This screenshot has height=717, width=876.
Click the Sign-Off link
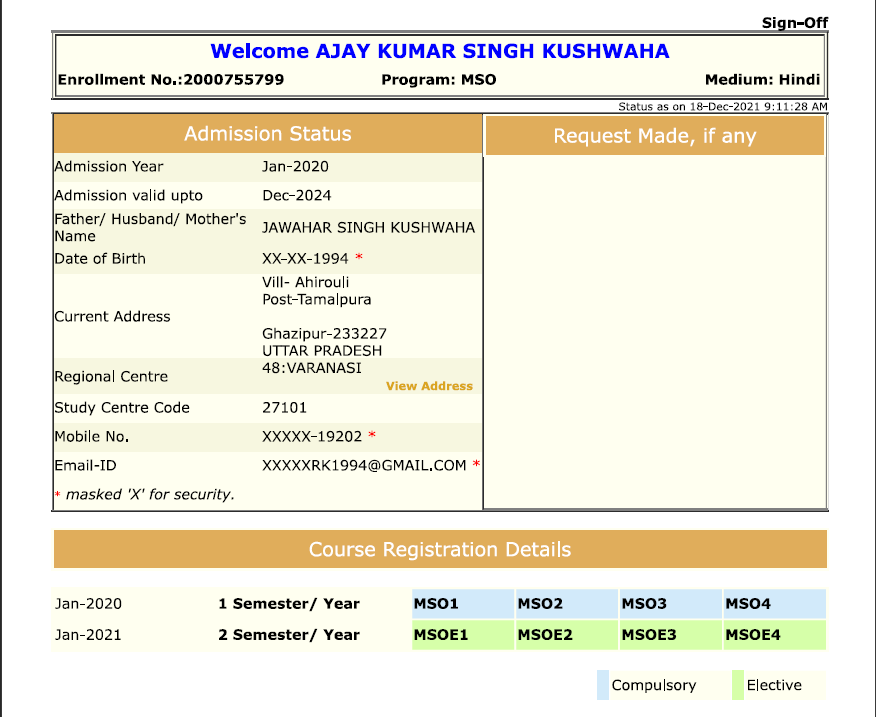794,23
